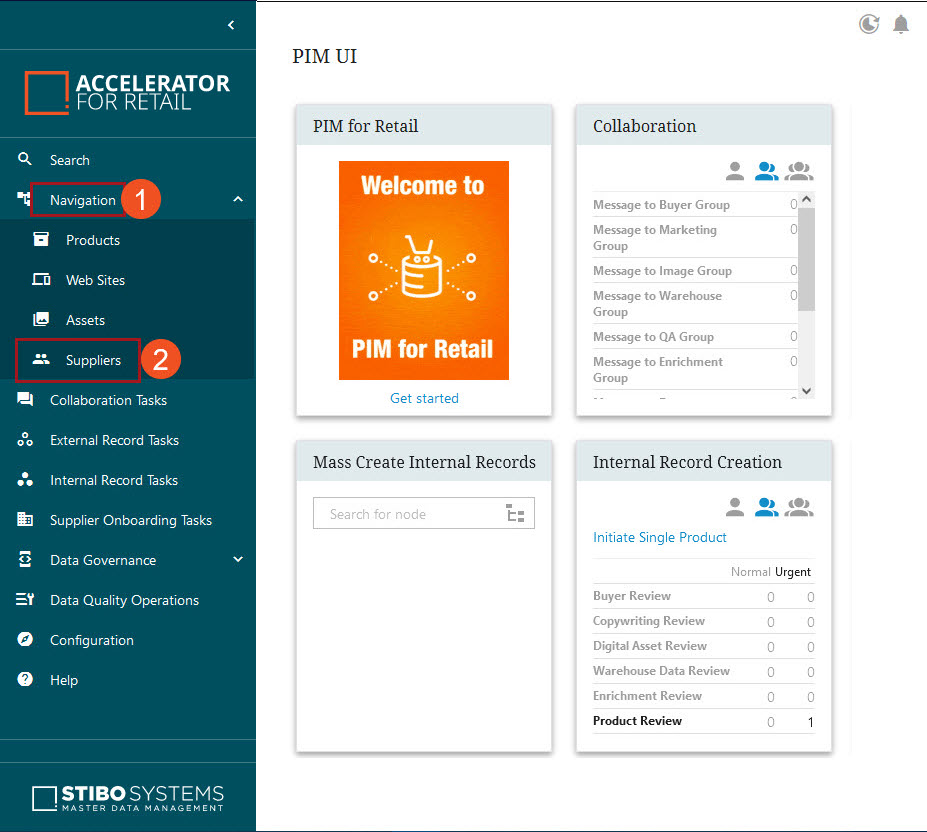Image resolution: width=927 pixels, height=832 pixels.
Task: Open Copywriting Review workflow state
Action: (x=704, y=621)
